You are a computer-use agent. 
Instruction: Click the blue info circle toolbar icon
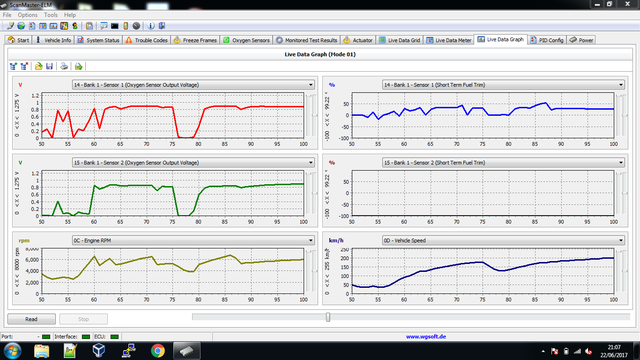pyautogui.click(x=151, y=26)
